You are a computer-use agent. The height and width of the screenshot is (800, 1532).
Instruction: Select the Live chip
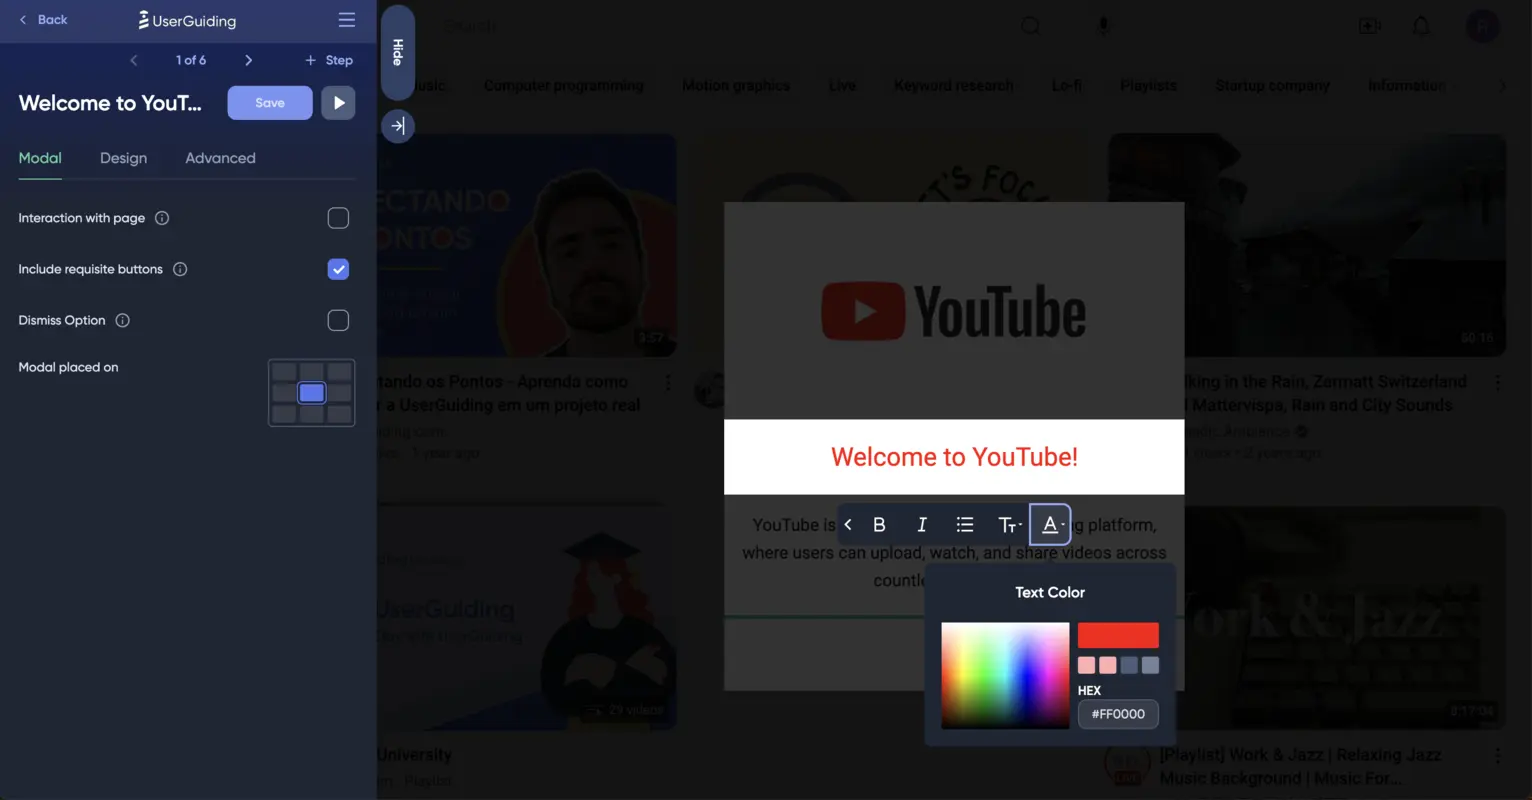point(842,86)
